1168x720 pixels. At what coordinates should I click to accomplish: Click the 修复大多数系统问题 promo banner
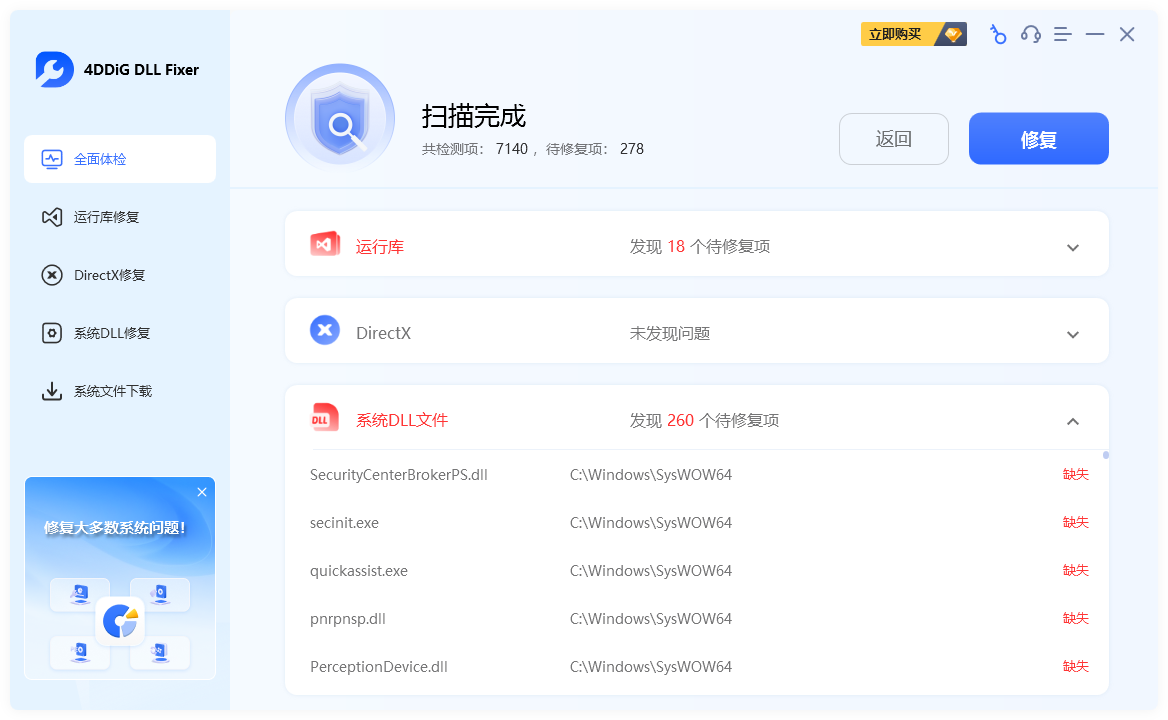coord(120,579)
